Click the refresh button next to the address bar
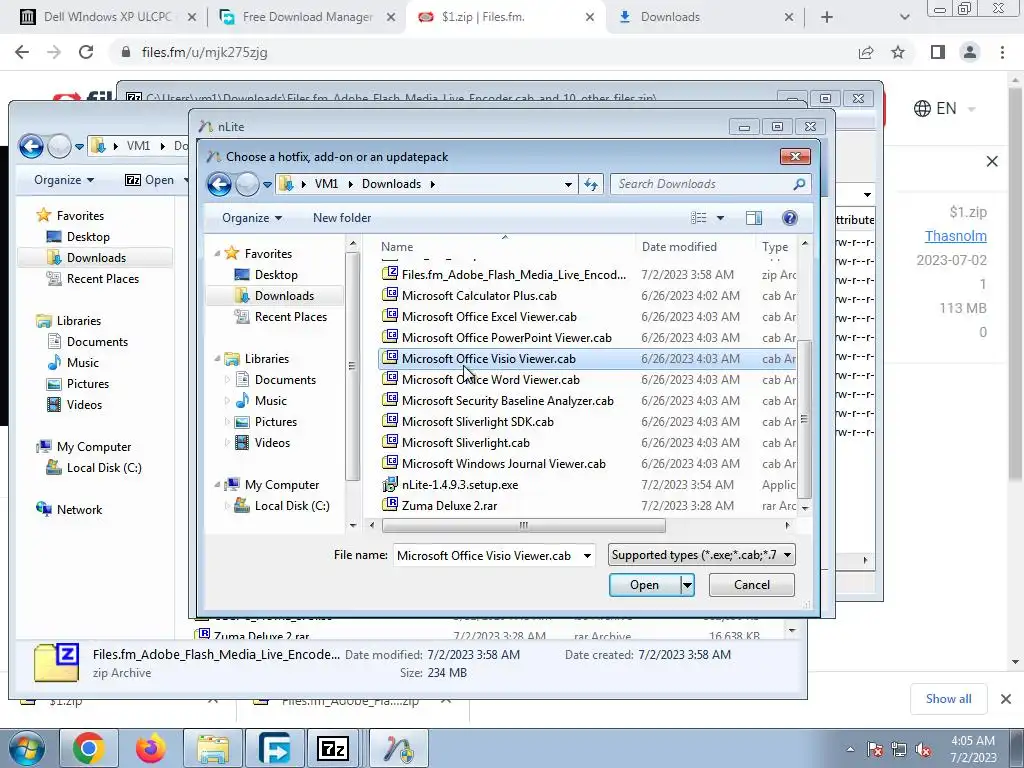The height and width of the screenshot is (768, 1024). [591, 185]
